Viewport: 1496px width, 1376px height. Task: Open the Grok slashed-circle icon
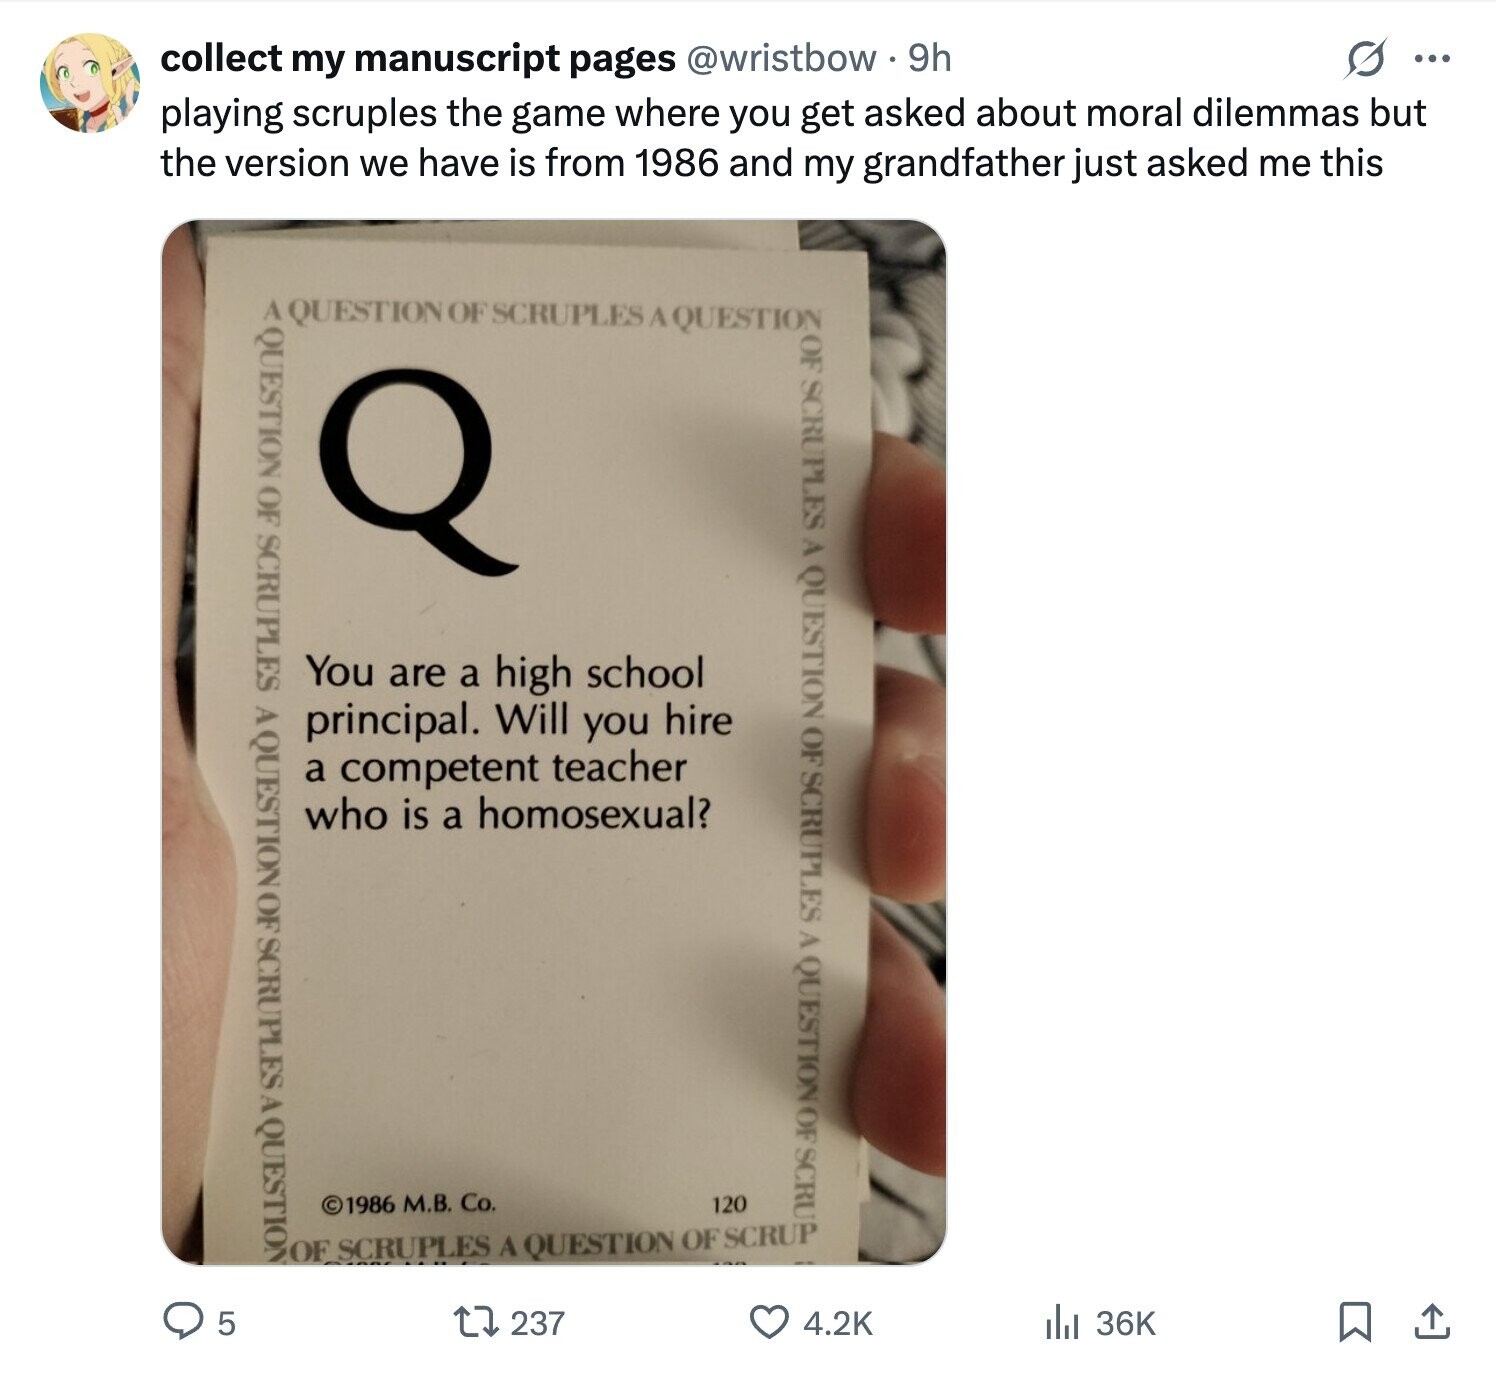[x=1364, y=60]
